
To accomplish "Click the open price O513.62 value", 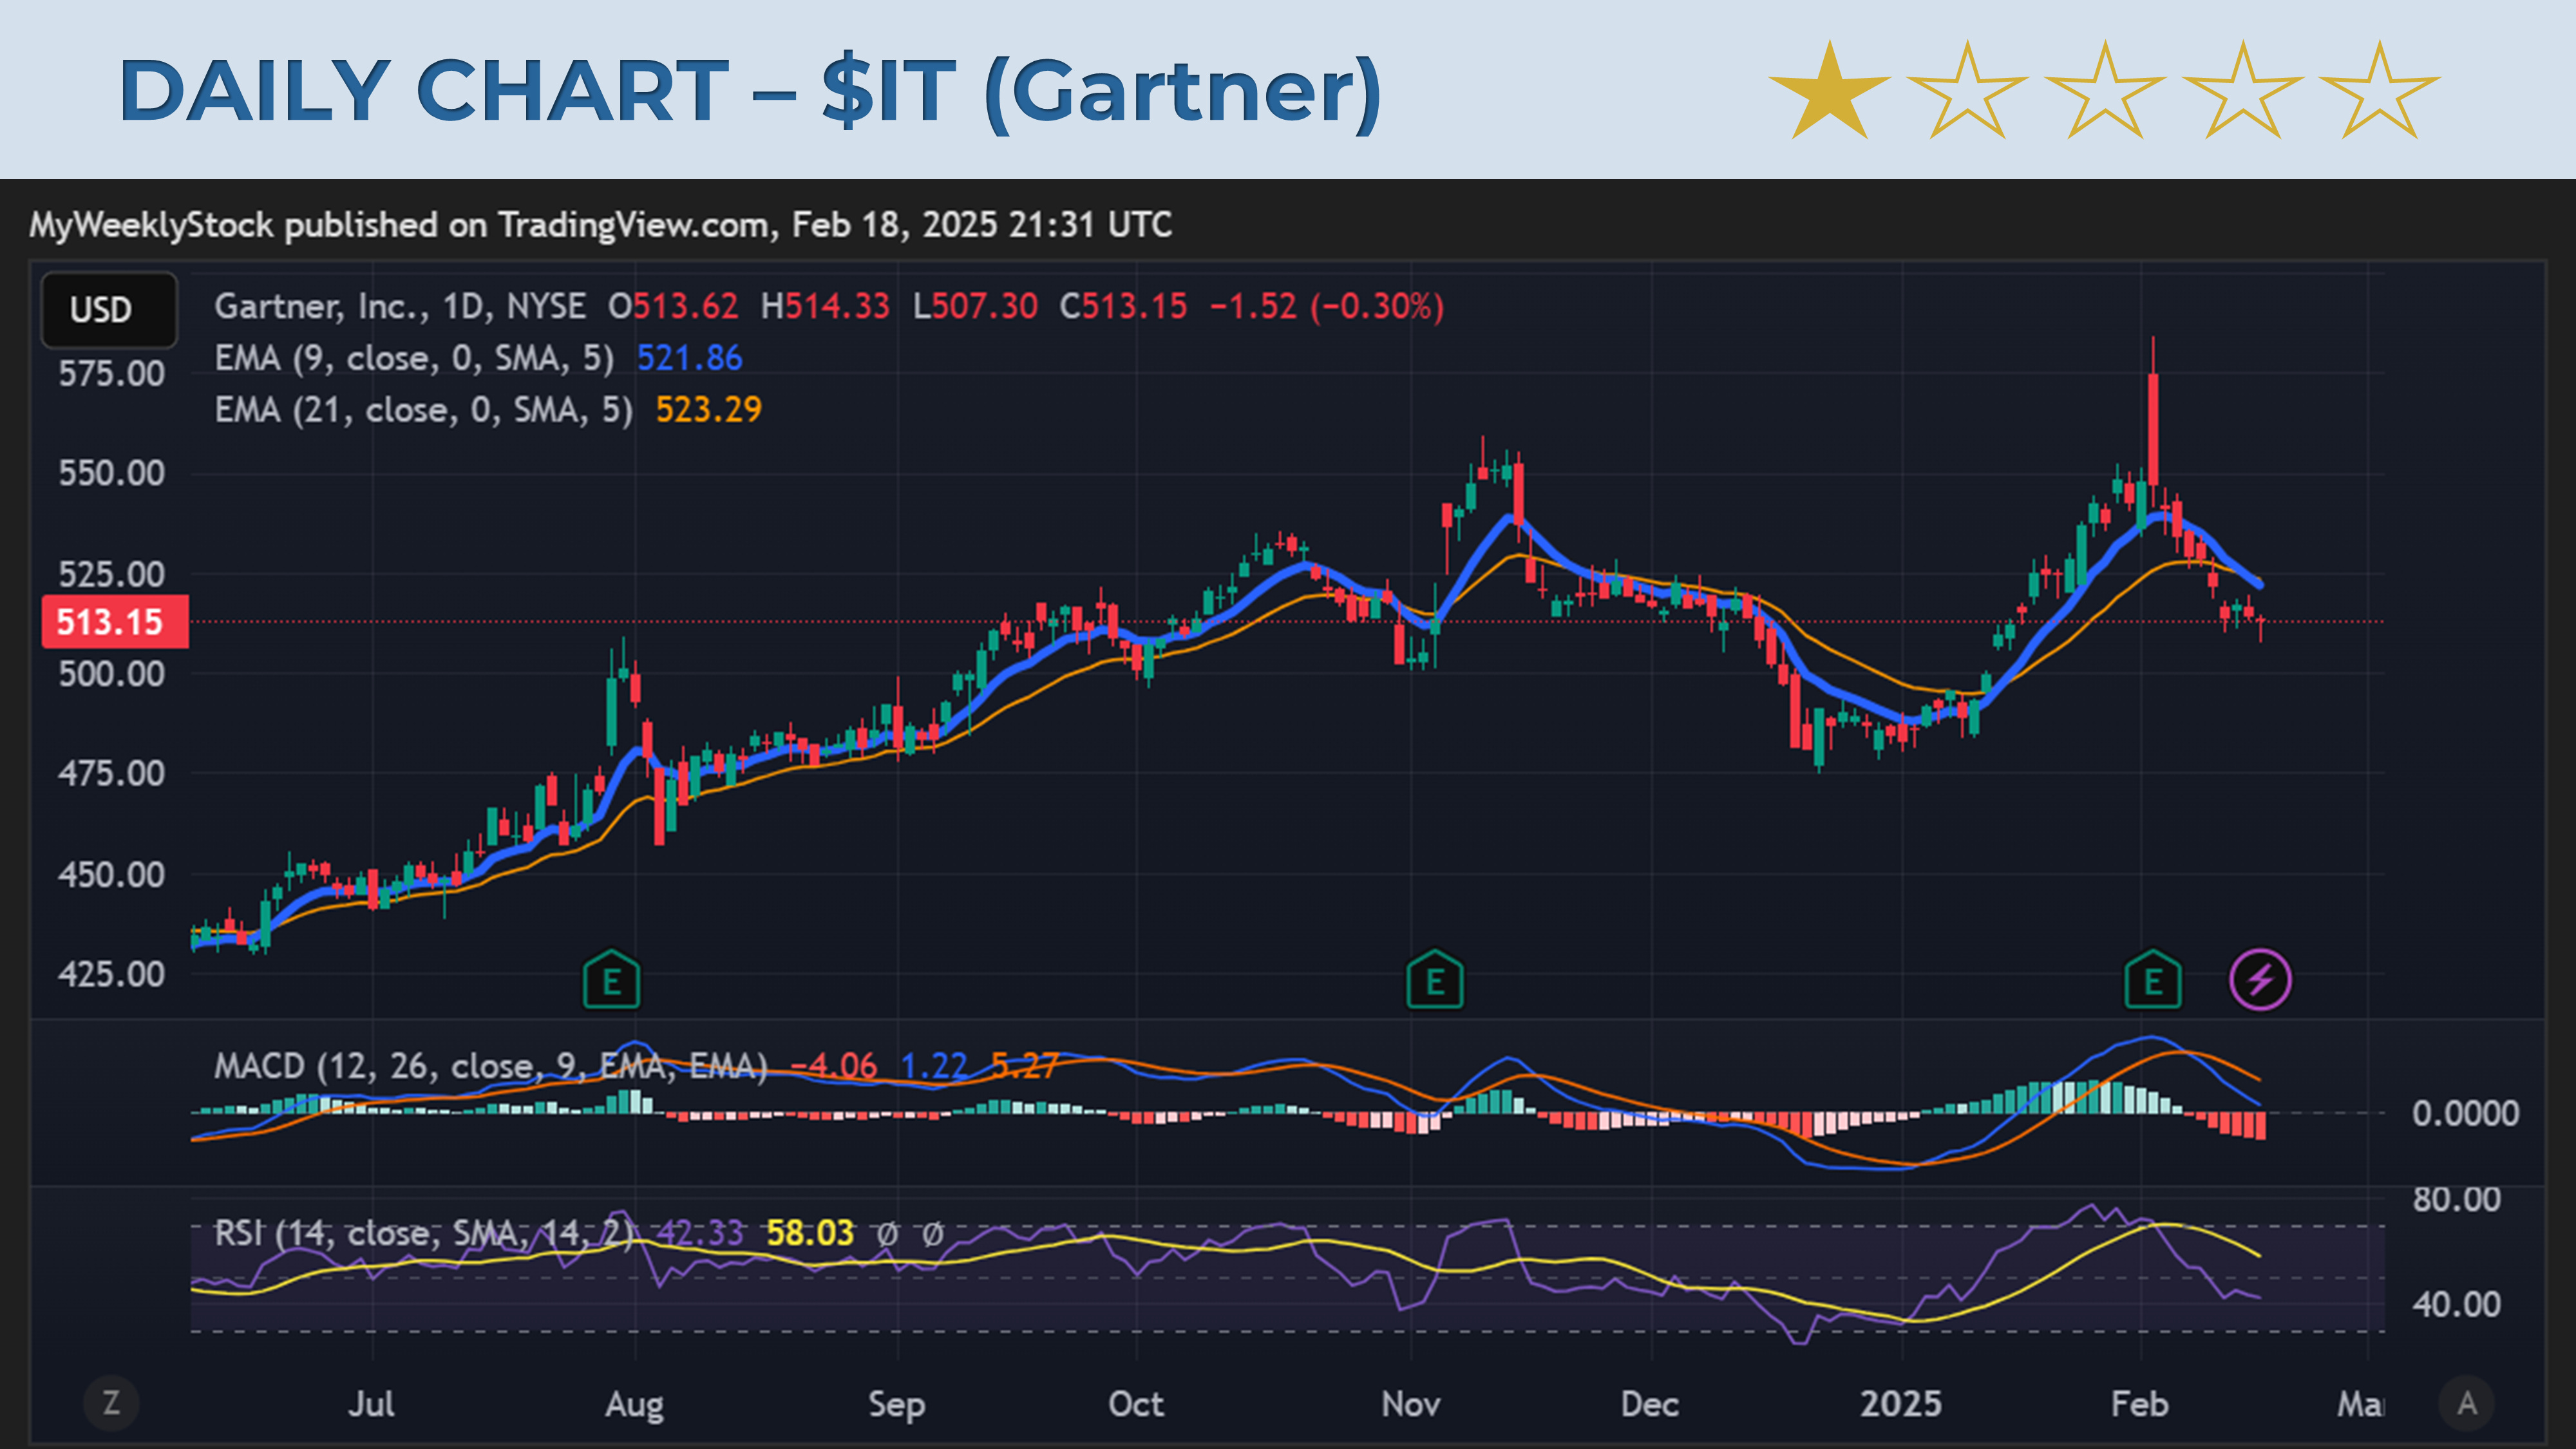I will pyautogui.click(x=673, y=306).
